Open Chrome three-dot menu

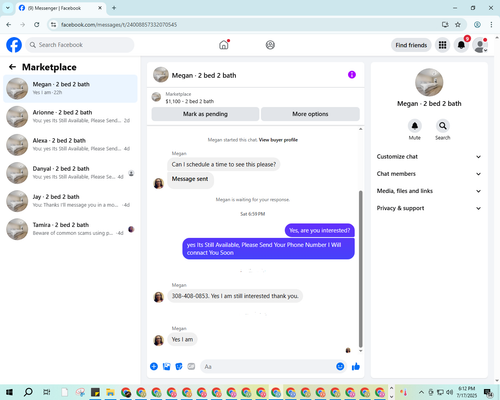(x=491, y=25)
